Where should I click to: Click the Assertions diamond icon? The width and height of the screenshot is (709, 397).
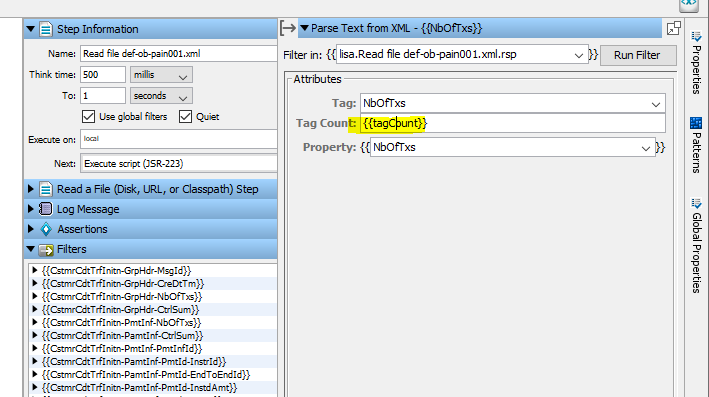pyautogui.click(x=46, y=229)
